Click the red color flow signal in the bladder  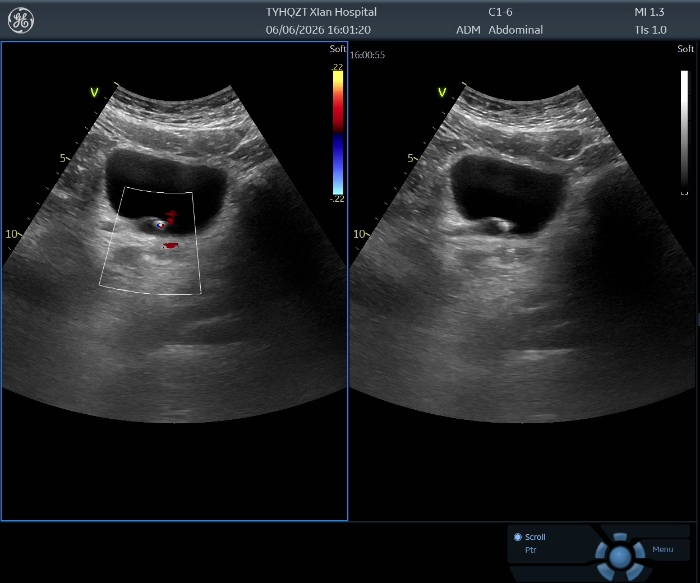click(171, 217)
